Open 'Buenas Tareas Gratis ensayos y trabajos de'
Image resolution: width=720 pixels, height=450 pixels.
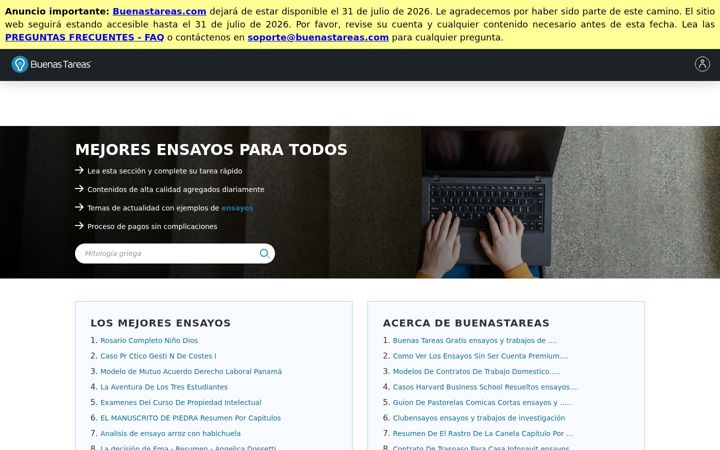coord(474,341)
